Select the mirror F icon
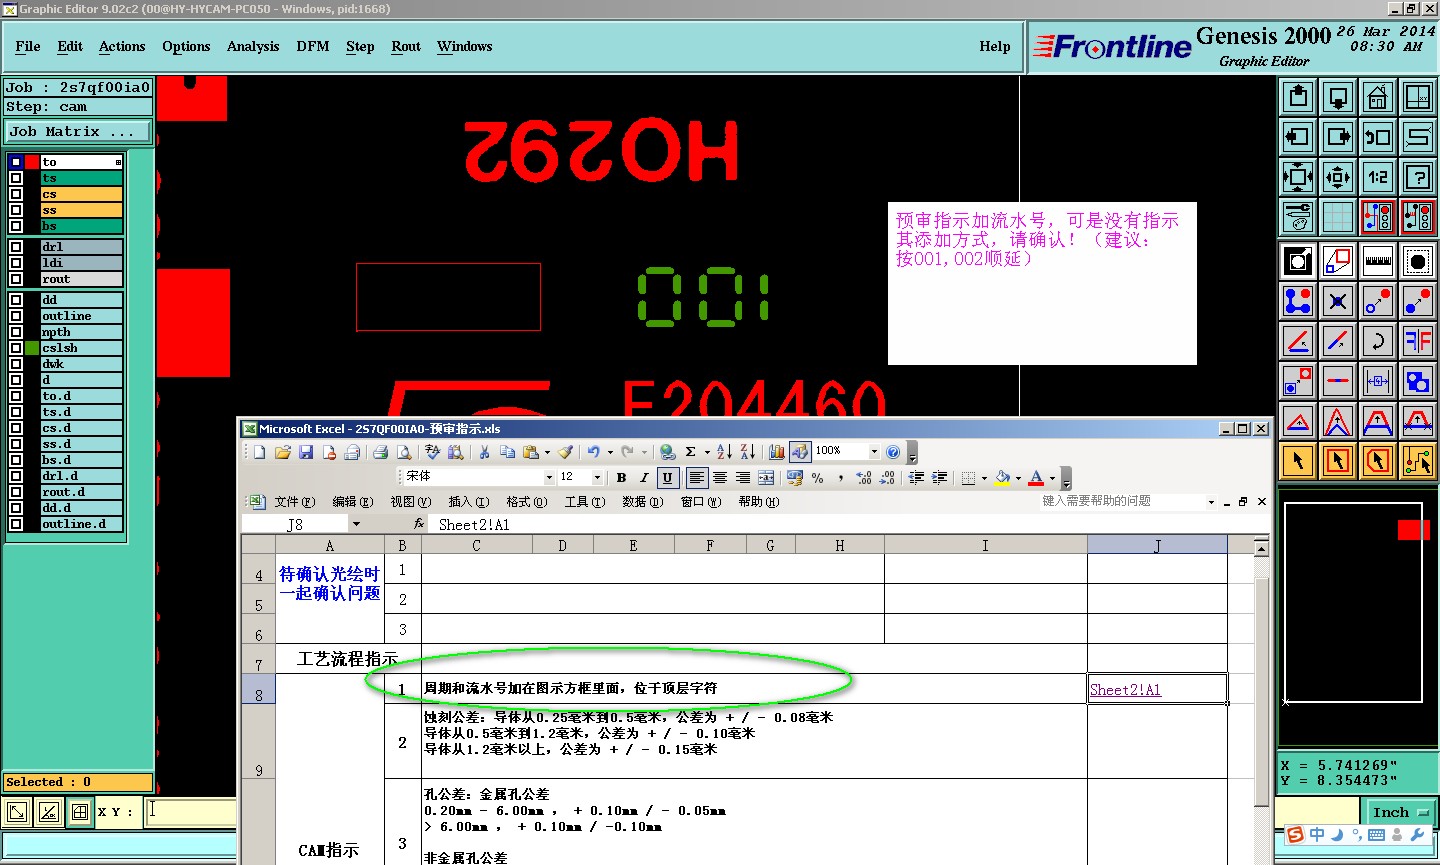 tap(1418, 341)
